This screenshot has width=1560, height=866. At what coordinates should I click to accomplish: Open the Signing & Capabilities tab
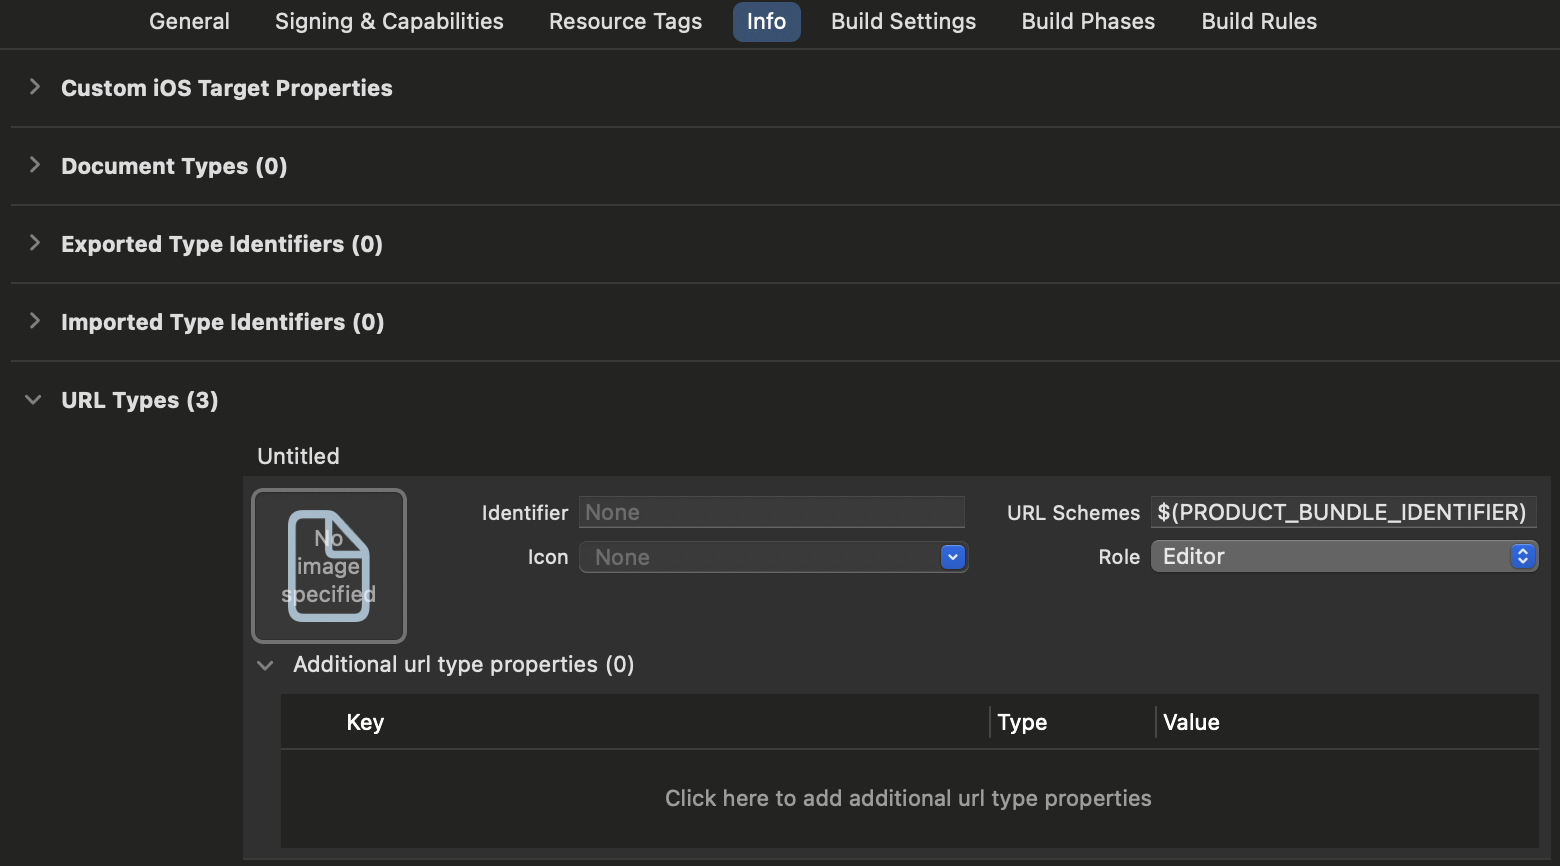click(x=389, y=21)
